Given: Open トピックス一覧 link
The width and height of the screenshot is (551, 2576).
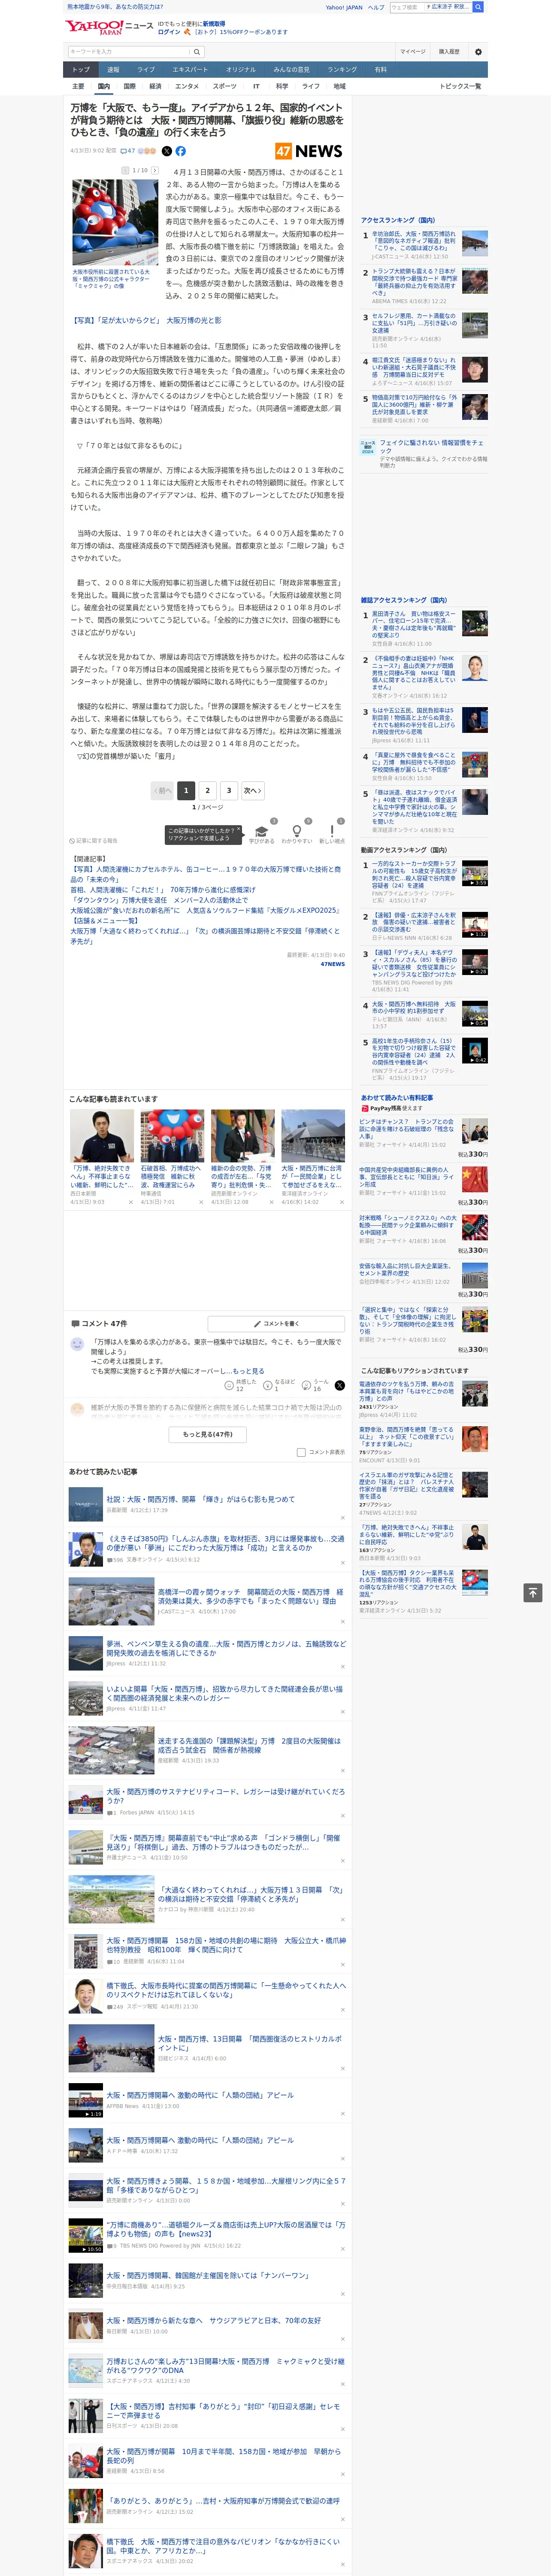Looking at the screenshot, I should pyautogui.click(x=461, y=86).
